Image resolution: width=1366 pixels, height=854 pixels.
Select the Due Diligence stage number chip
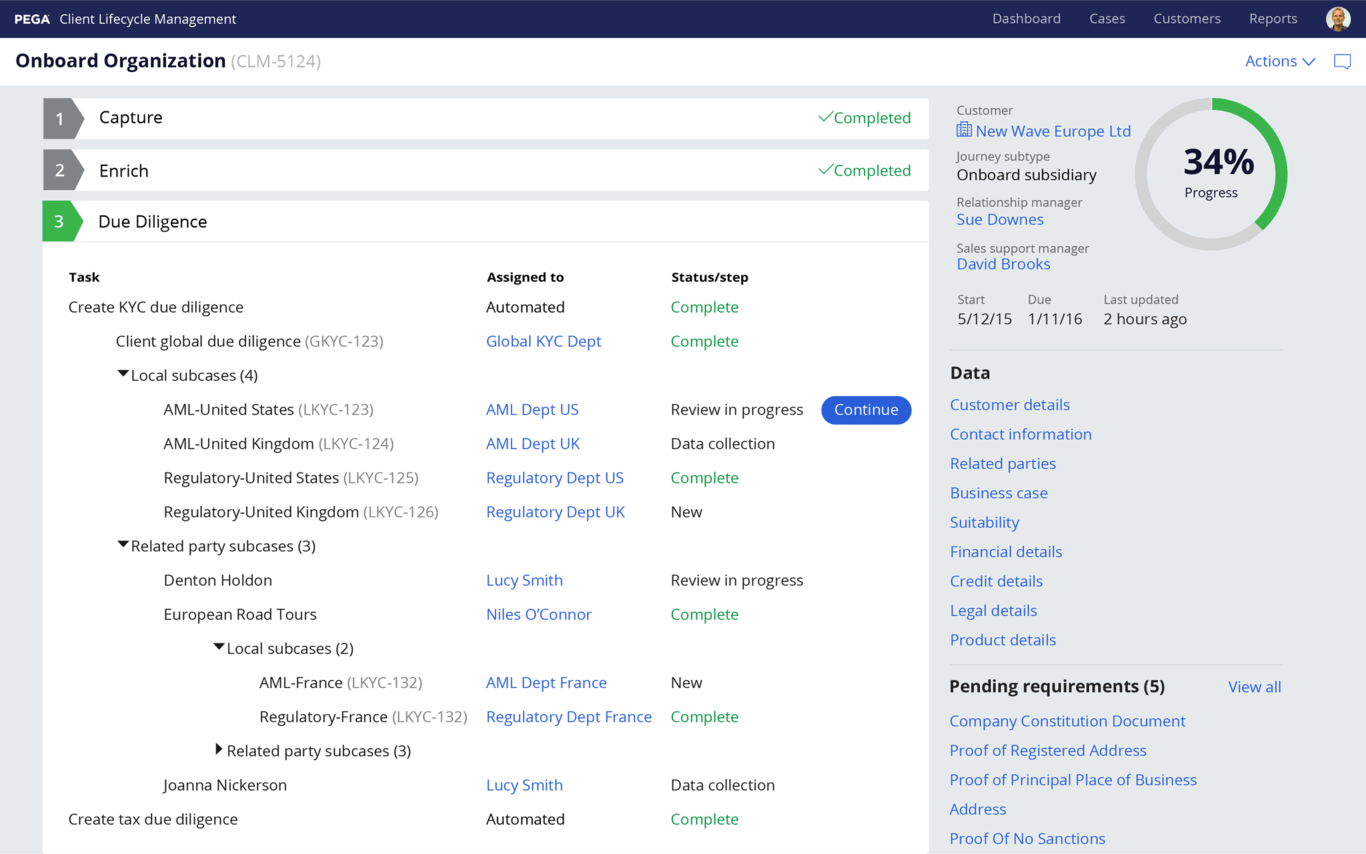tap(61, 221)
